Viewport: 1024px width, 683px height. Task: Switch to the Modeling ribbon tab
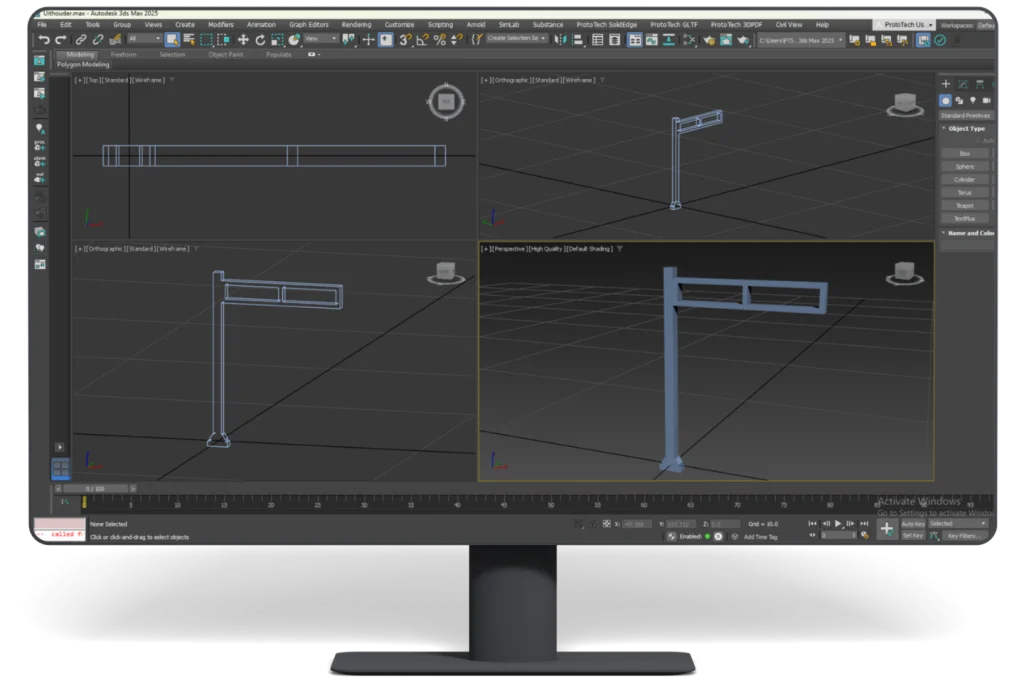coord(80,54)
